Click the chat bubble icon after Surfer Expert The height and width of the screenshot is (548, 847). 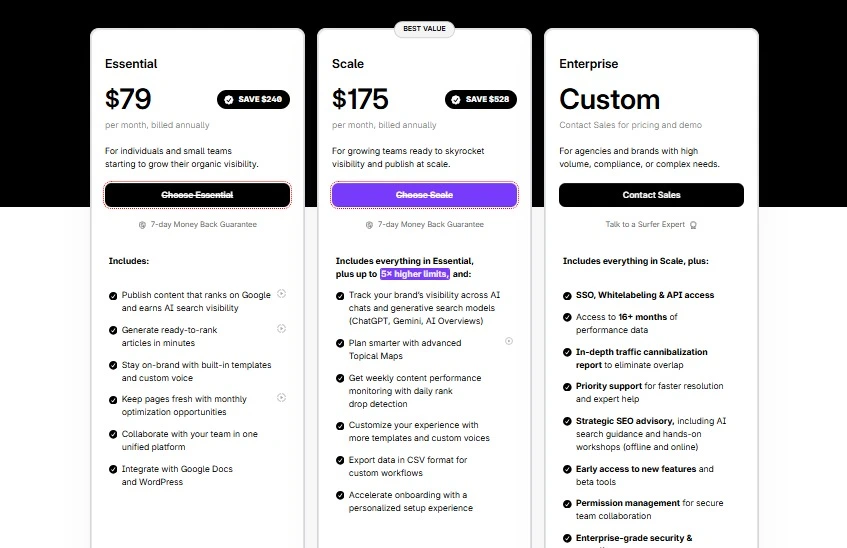click(694, 225)
